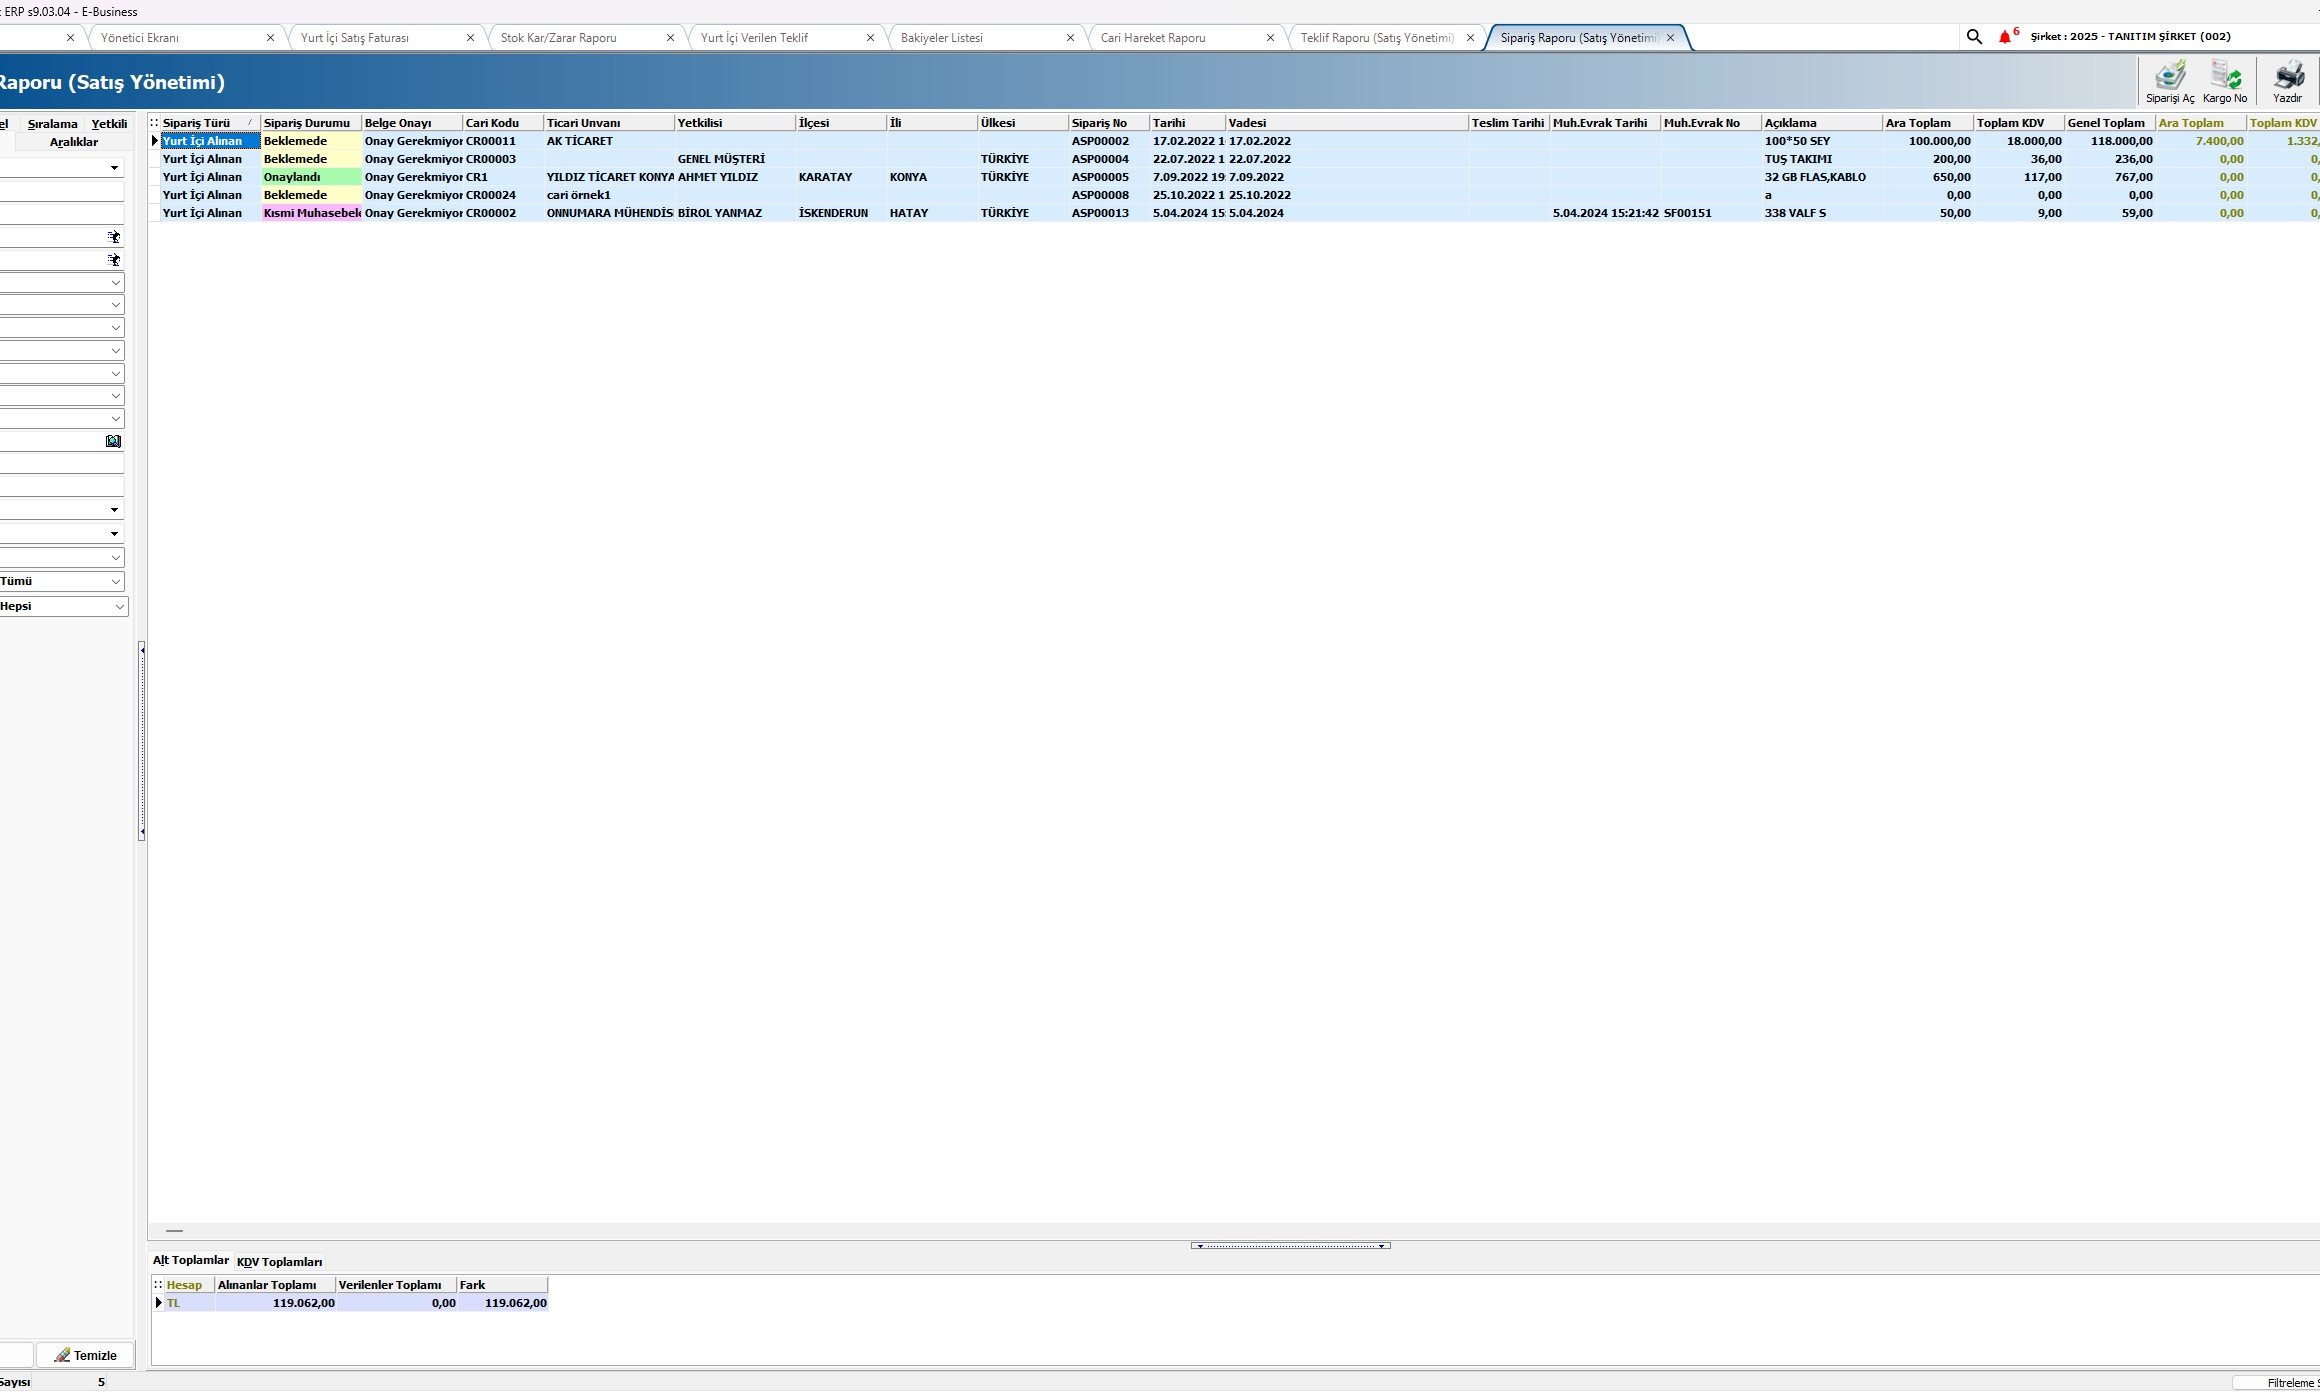Click the green Onaylandı status cell
2320x1392 pixels.
(310, 177)
